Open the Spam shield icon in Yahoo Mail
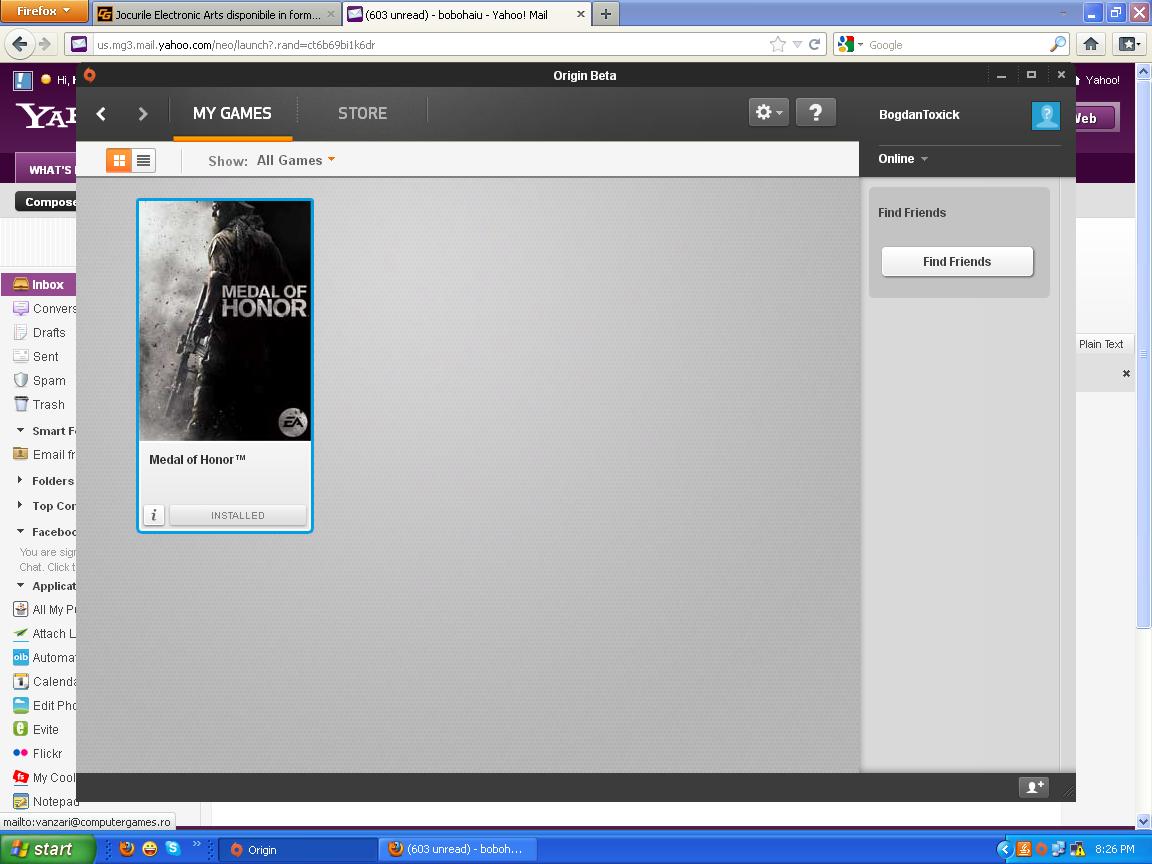Viewport: 1152px width, 864px height. pos(21,381)
